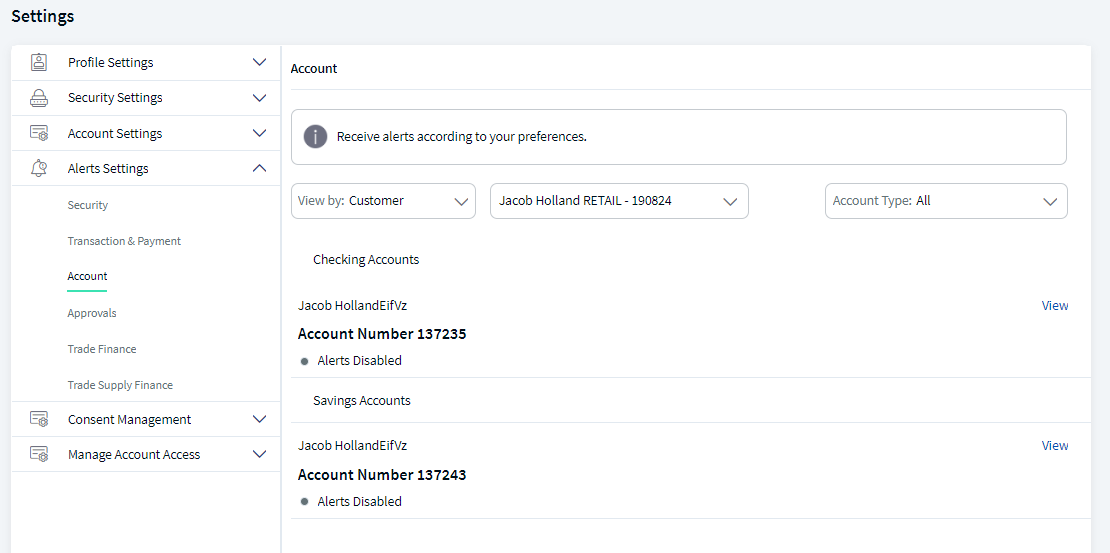Screen dimensions: 1110x553
Task: Click the Manage Account Access label
Action: 134,455
